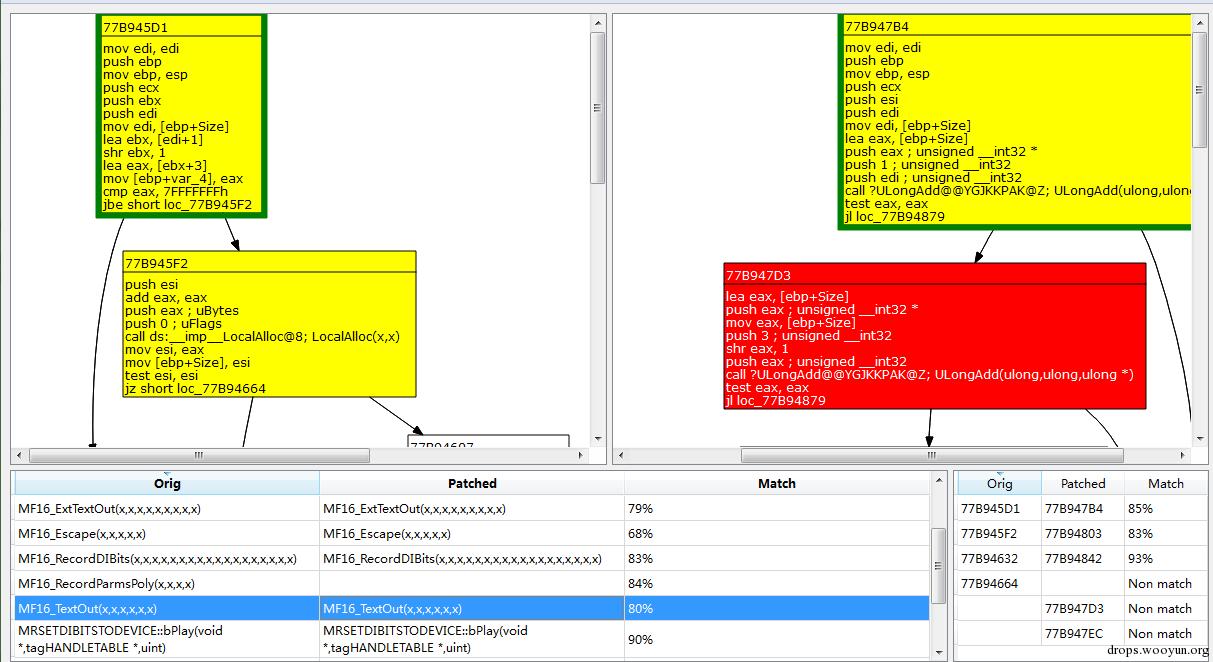
Task: Click Patched MF16_Escape cell
Action: 472,533
